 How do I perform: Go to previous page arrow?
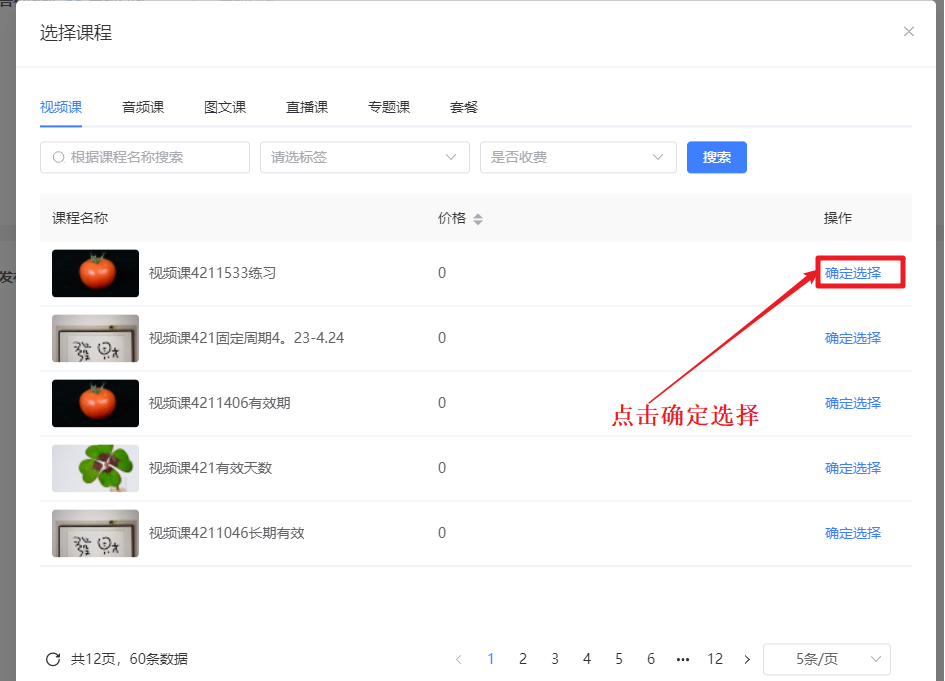459,659
